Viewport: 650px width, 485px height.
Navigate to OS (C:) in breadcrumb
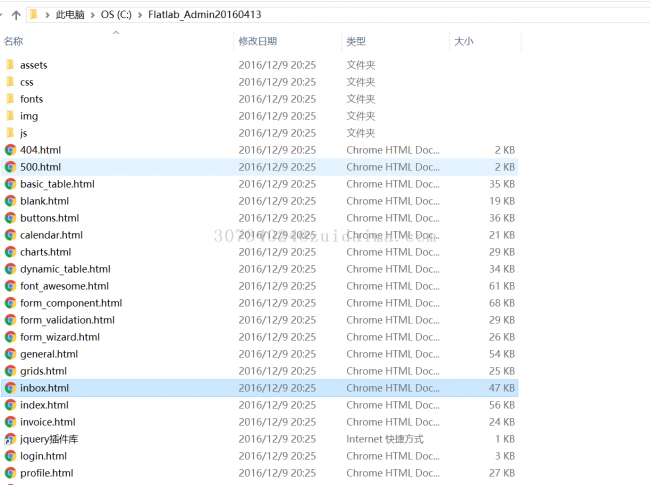(x=117, y=15)
